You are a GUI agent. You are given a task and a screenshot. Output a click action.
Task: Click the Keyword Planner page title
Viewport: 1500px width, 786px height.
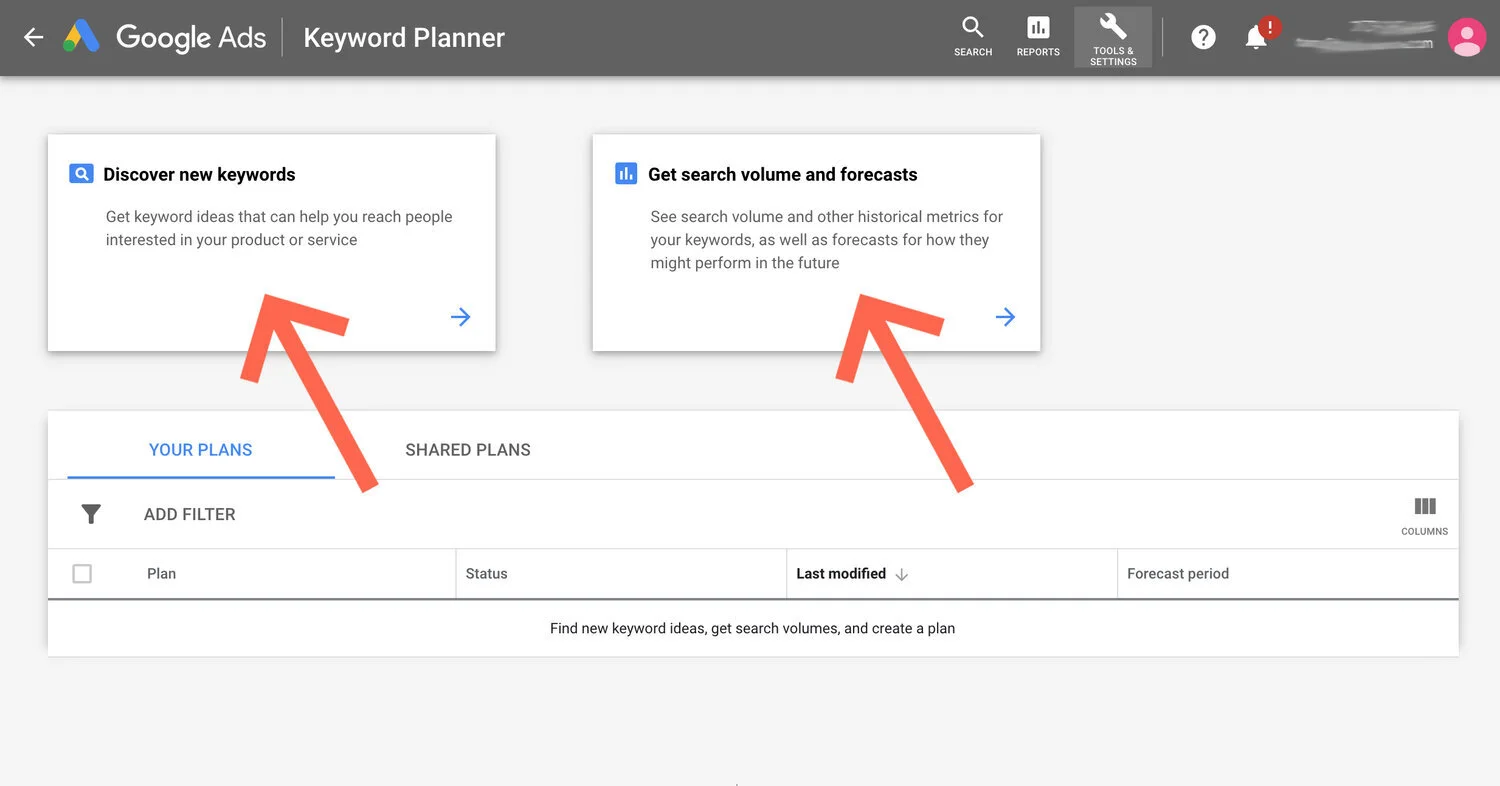click(404, 38)
